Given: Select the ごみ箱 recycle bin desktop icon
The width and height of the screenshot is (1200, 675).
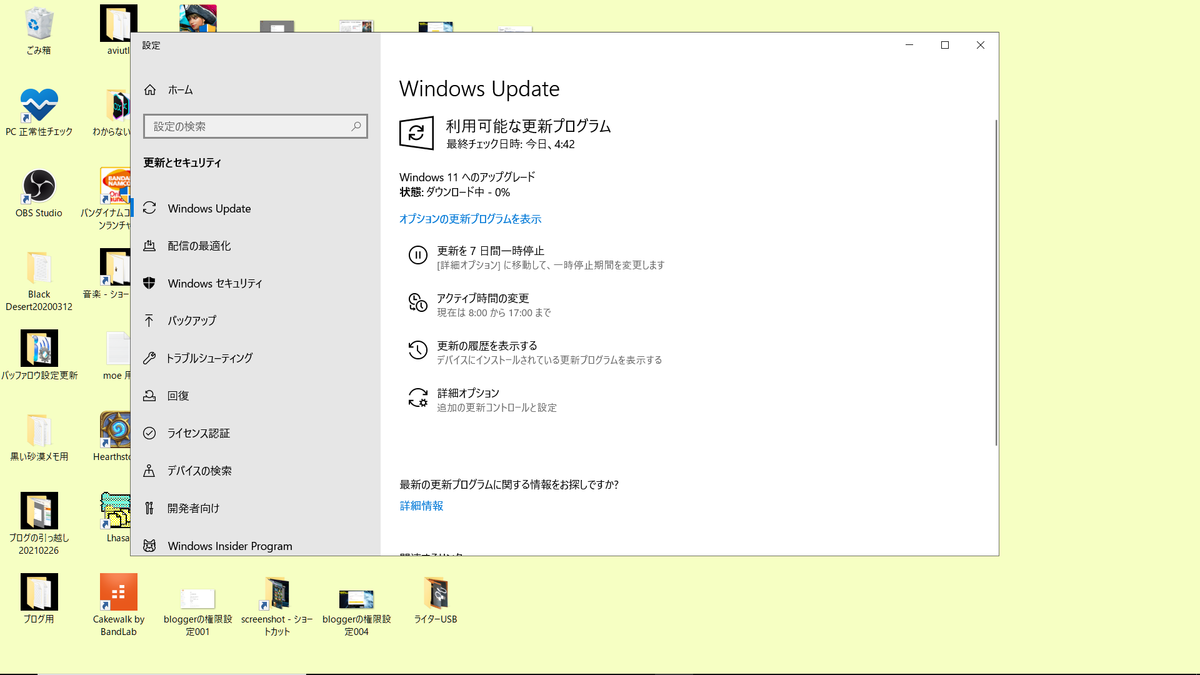Looking at the screenshot, I should (39, 23).
